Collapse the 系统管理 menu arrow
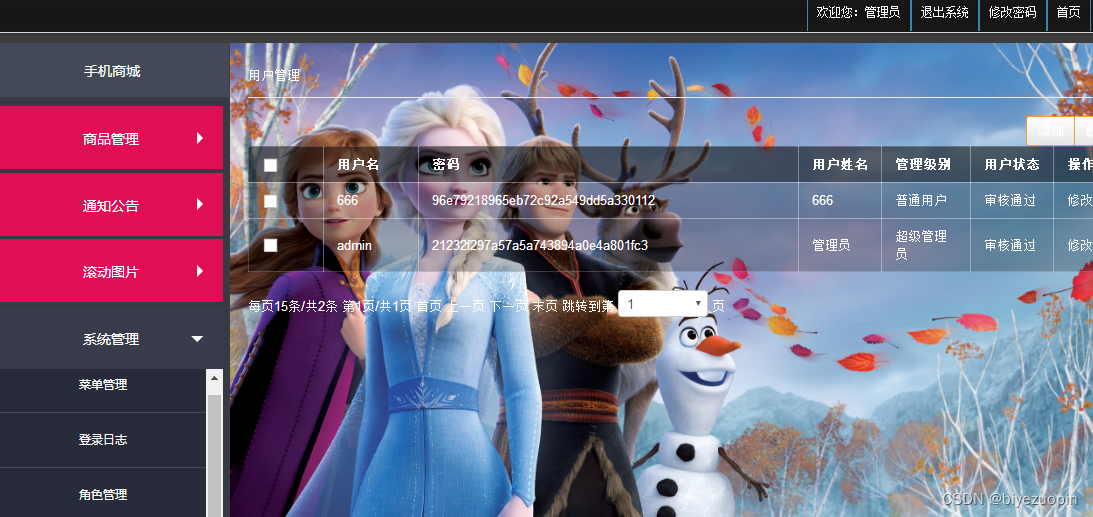The image size is (1093, 517). [x=197, y=339]
